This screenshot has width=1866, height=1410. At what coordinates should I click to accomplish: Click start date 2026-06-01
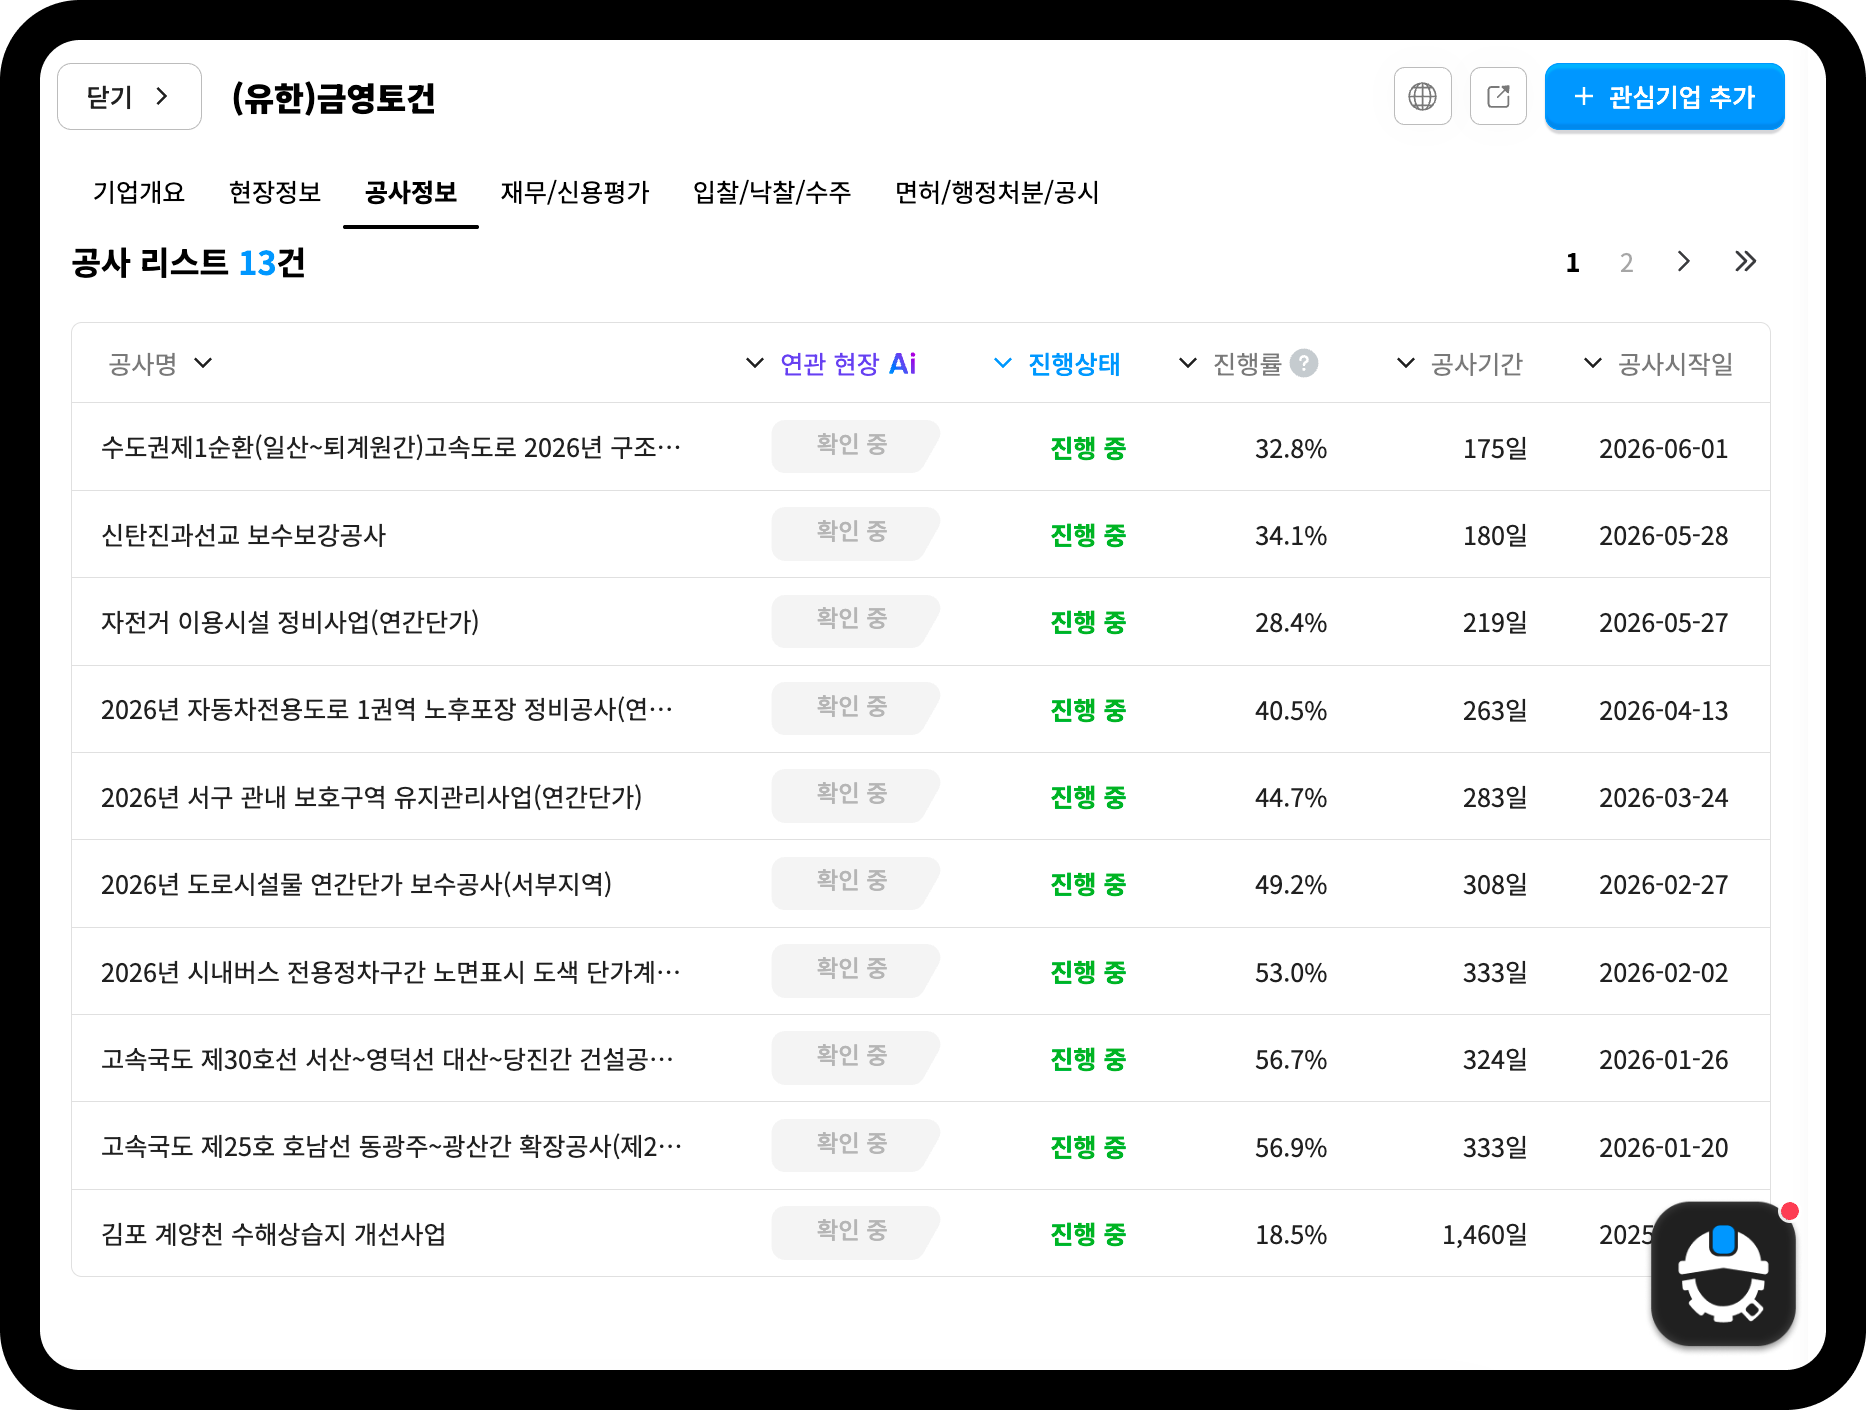(x=1663, y=449)
